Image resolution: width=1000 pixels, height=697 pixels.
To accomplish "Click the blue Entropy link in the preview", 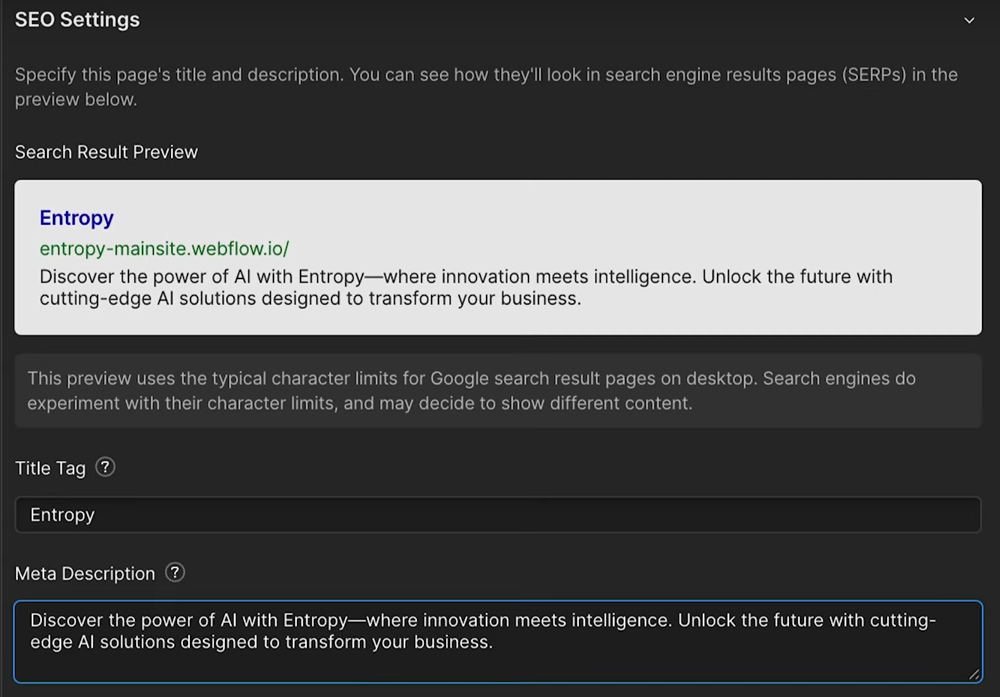I will click(77, 218).
